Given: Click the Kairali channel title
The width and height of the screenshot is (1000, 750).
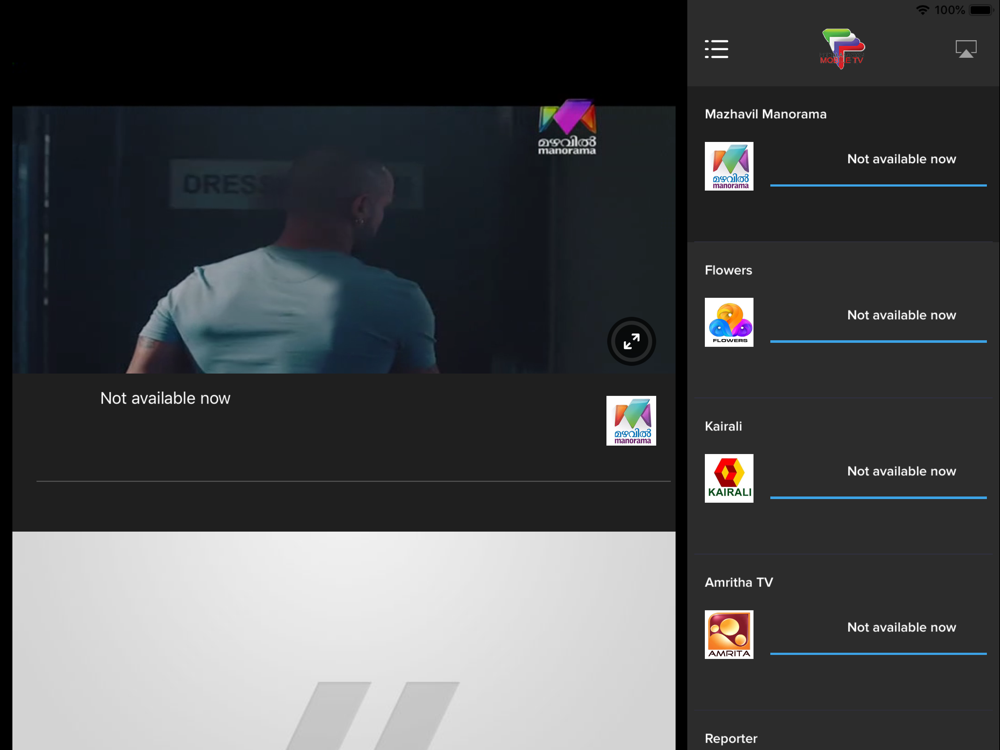Looking at the screenshot, I should 723,426.
